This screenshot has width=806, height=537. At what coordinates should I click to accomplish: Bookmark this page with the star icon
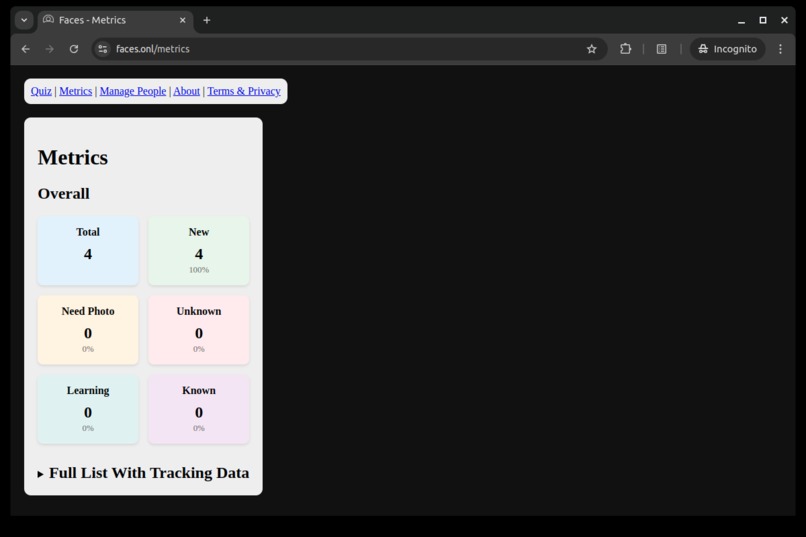pos(592,49)
